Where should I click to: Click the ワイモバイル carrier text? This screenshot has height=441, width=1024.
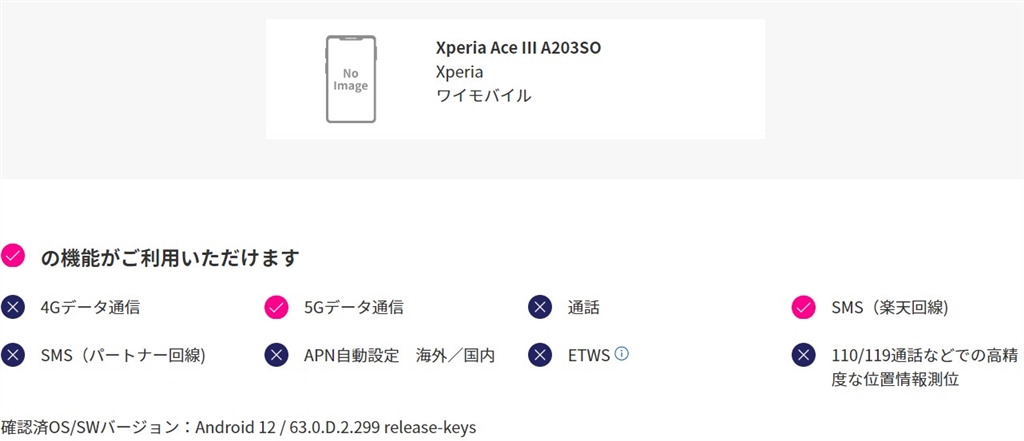point(484,96)
